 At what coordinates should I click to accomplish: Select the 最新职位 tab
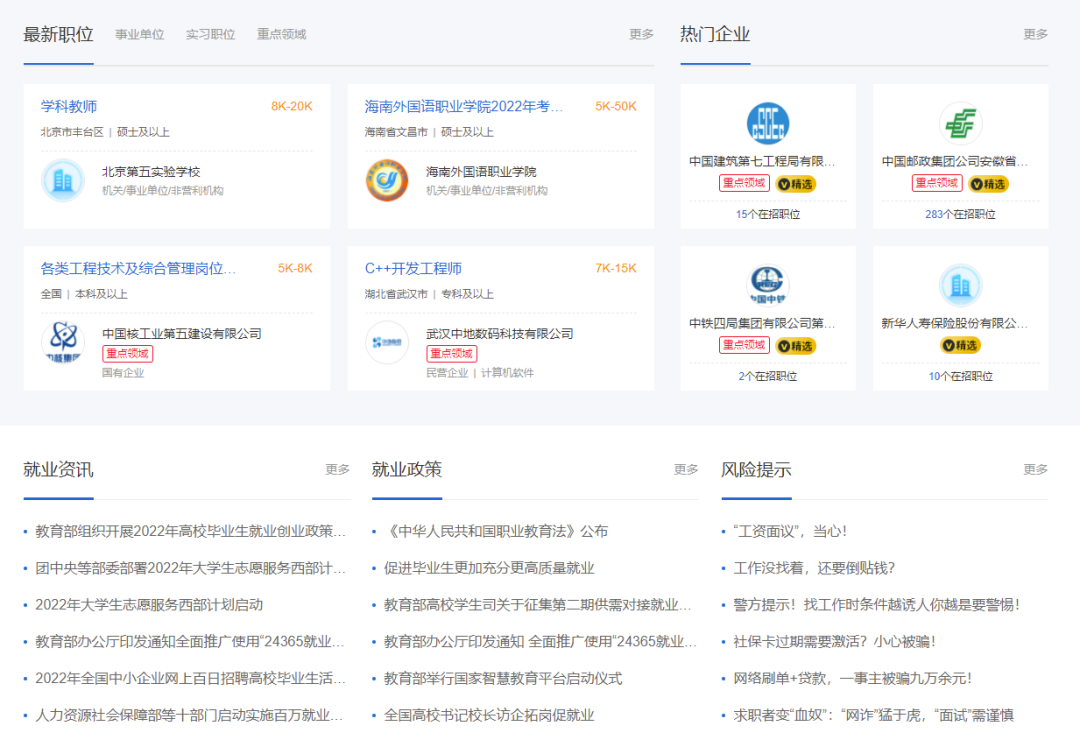click(59, 34)
